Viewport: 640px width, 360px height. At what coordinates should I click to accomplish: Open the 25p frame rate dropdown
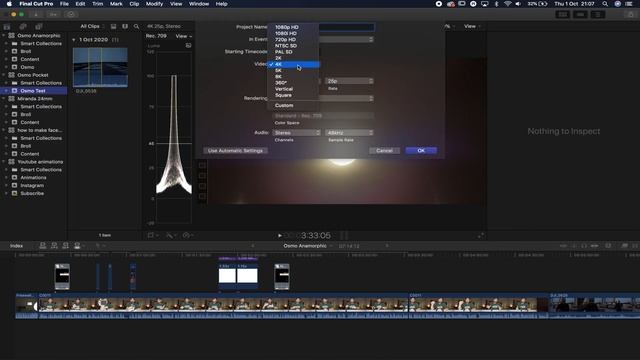[349, 81]
